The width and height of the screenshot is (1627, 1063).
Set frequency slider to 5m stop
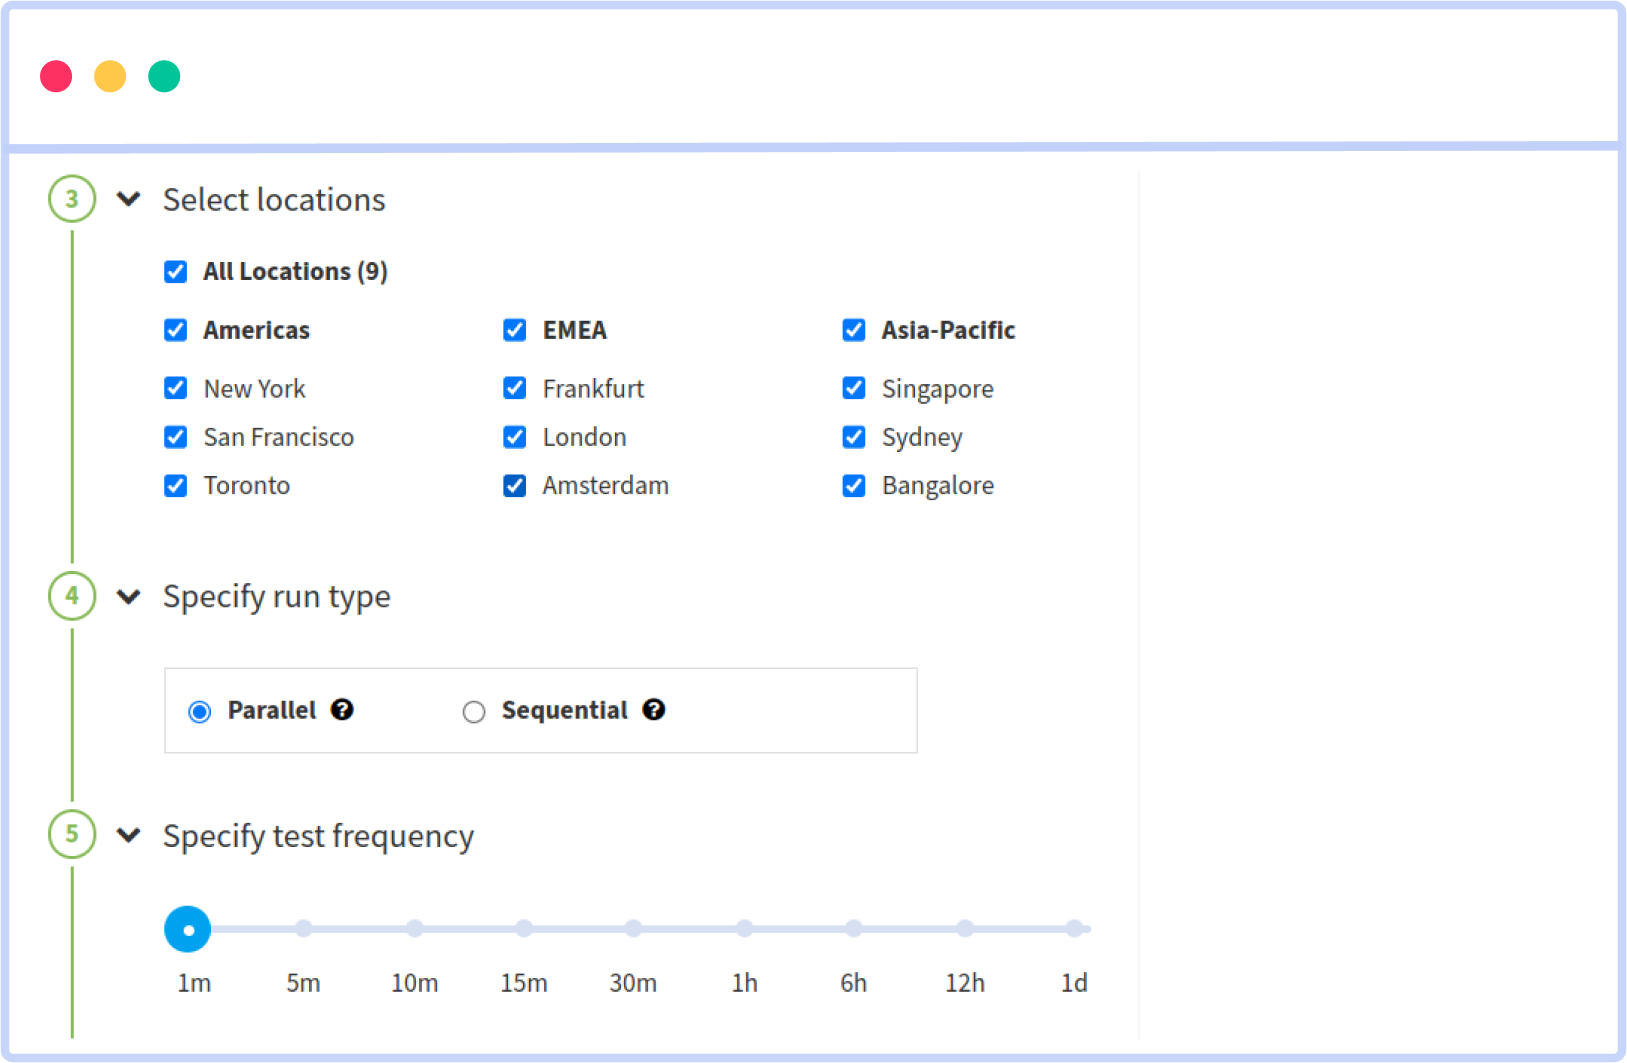click(304, 929)
